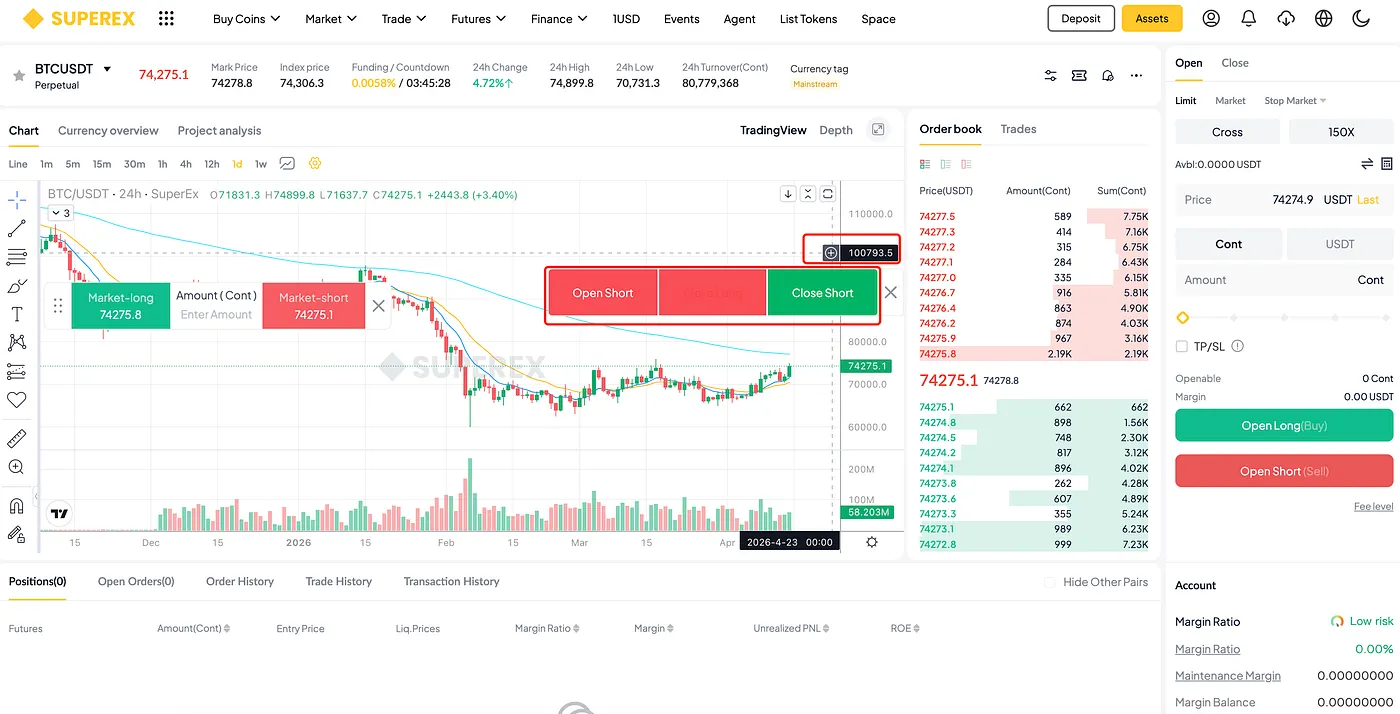Select the text annotation tool
Viewport: 1400px width, 714px height.
point(17,314)
